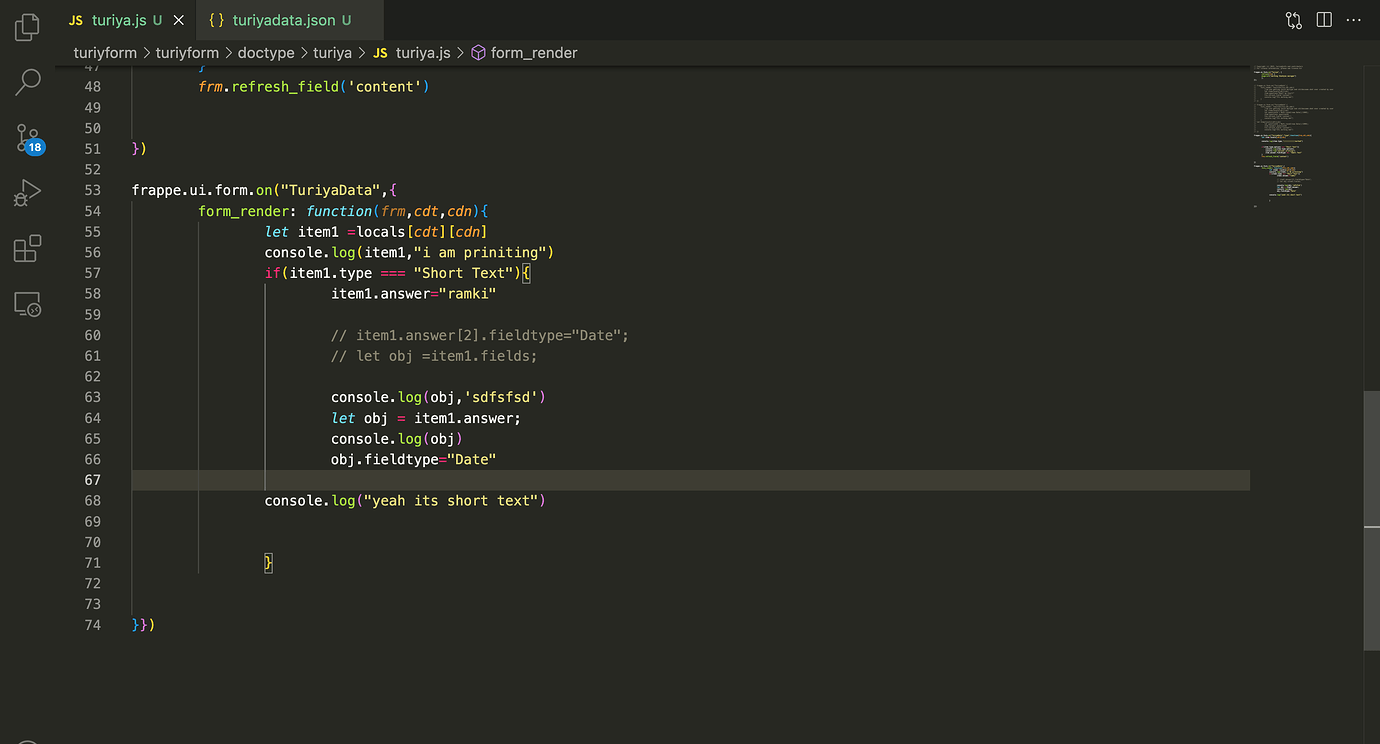Click line number 57 in the gutter

(93, 273)
